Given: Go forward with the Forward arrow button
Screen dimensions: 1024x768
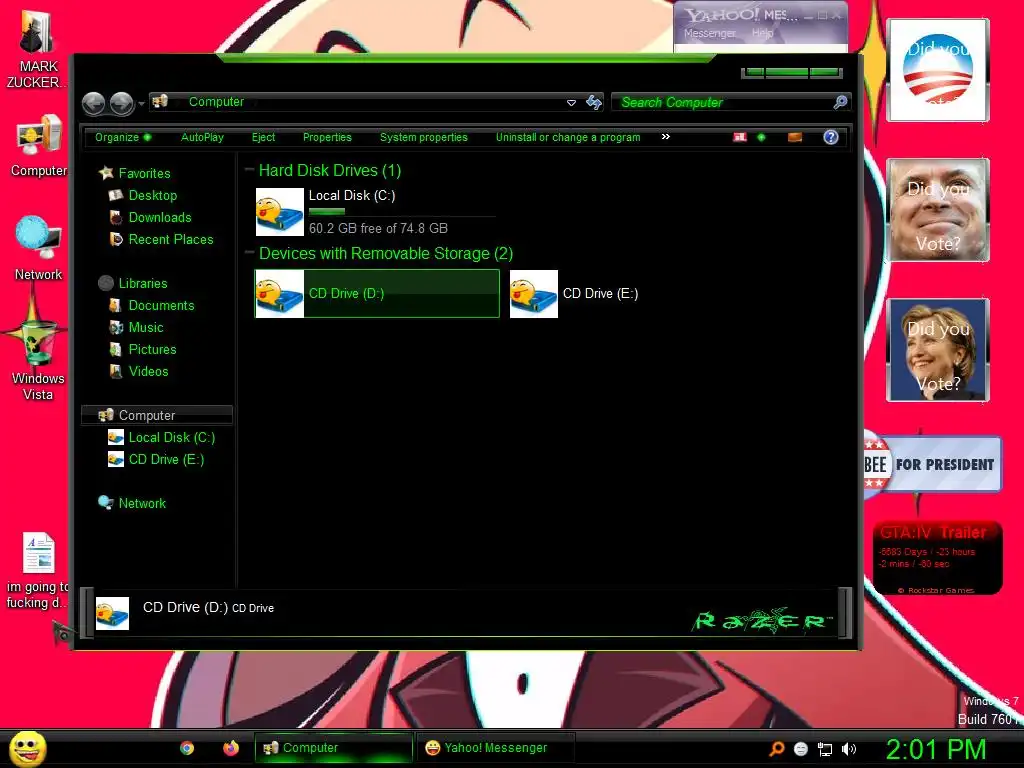Looking at the screenshot, I should click(x=121, y=103).
